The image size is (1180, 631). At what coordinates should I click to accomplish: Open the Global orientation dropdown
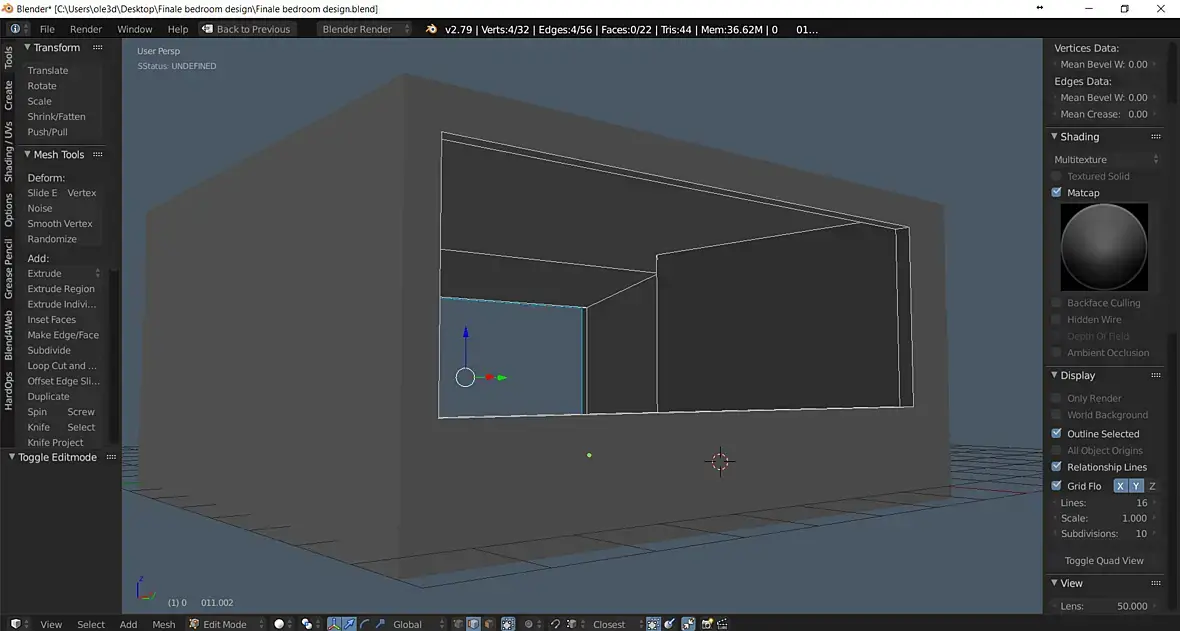click(x=417, y=624)
